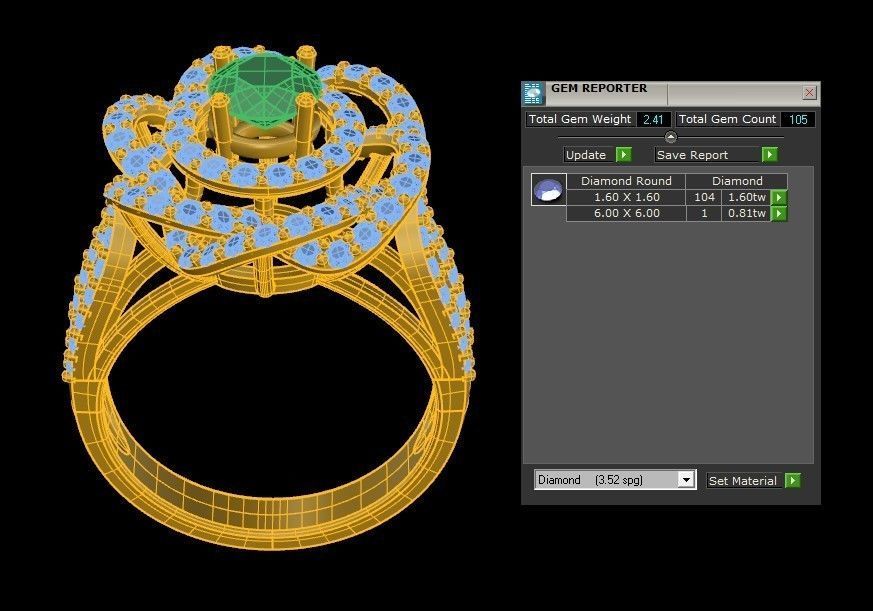The width and height of the screenshot is (873, 611).
Task: Click the Total Gem Weight value 2.41
Action: click(653, 119)
